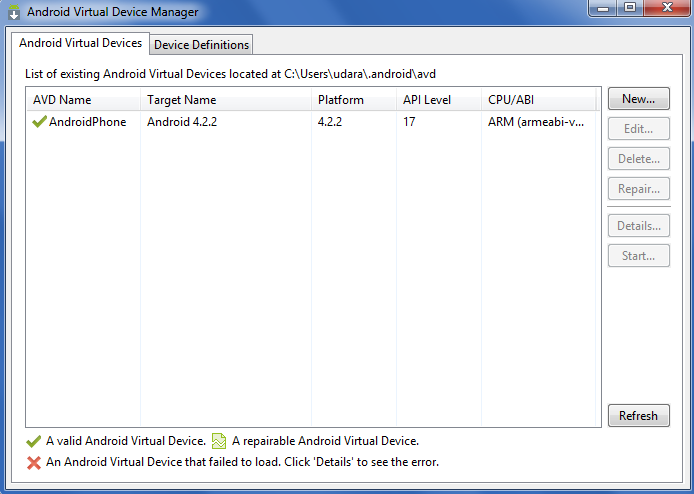694x494 pixels.
Task: Click the API Level column header
Action: [439, 100]
